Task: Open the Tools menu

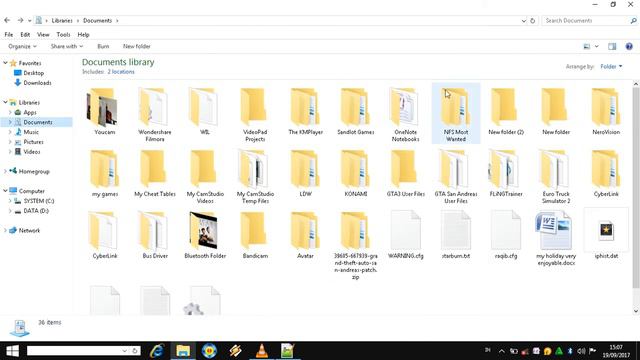Action: (63, 35)
